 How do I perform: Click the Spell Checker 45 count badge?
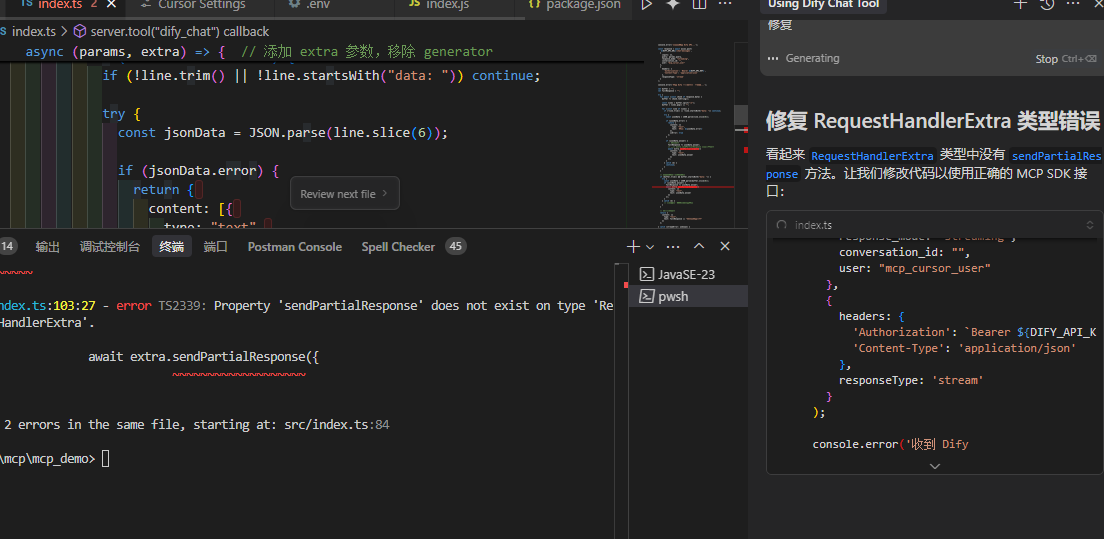(456, 247)
